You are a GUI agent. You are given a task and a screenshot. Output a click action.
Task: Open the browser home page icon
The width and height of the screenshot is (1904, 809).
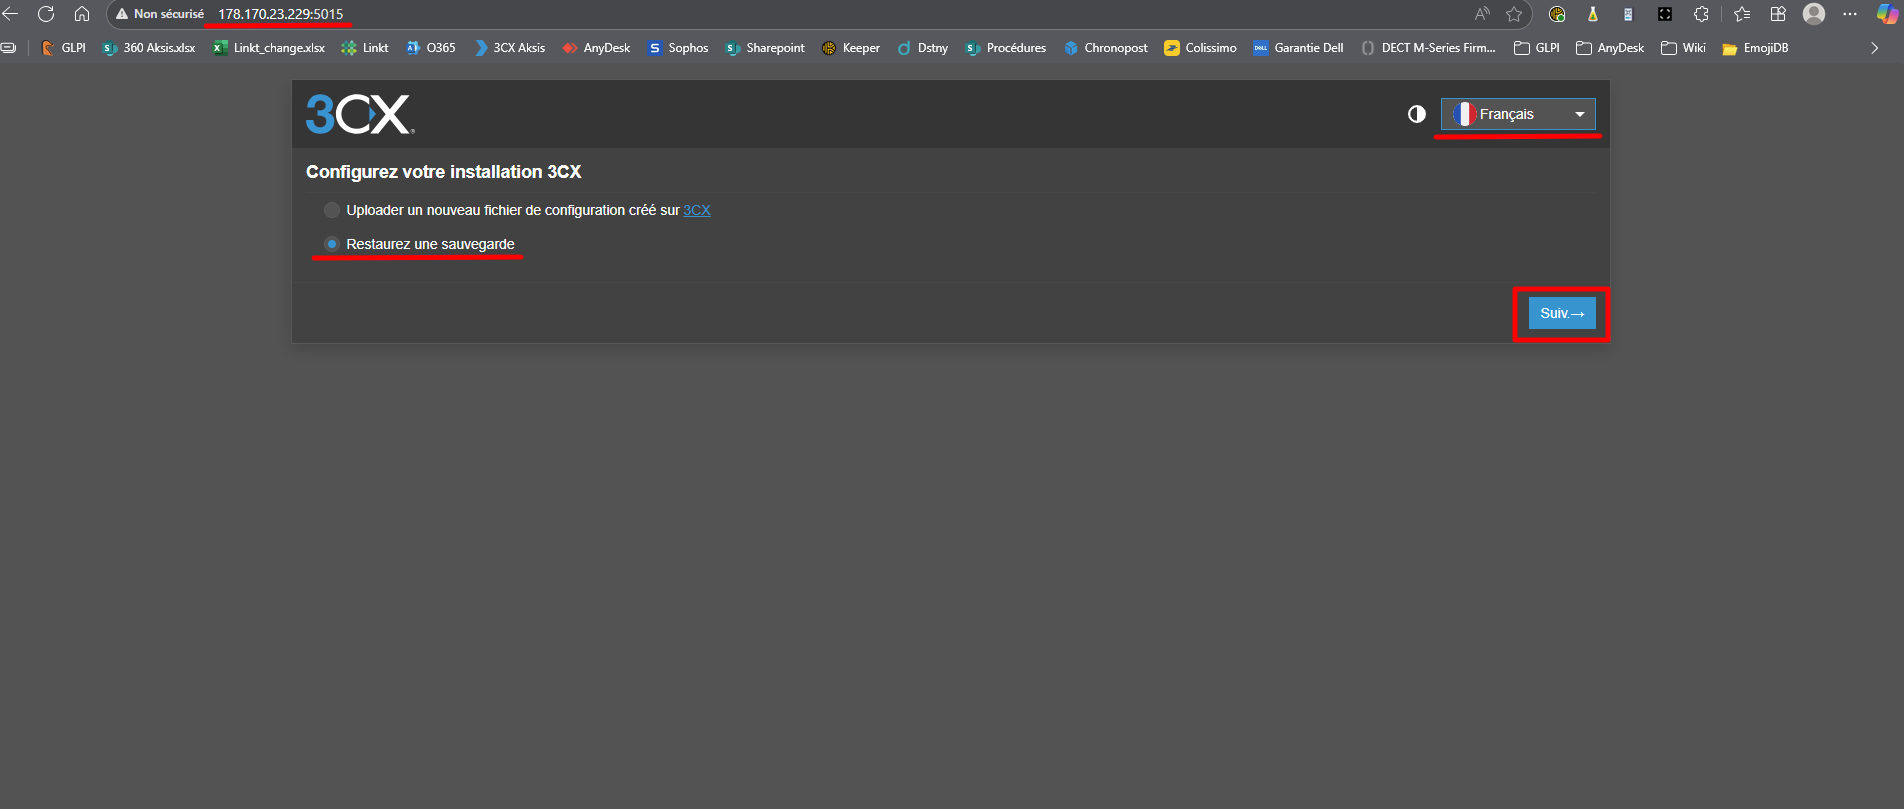82,14
